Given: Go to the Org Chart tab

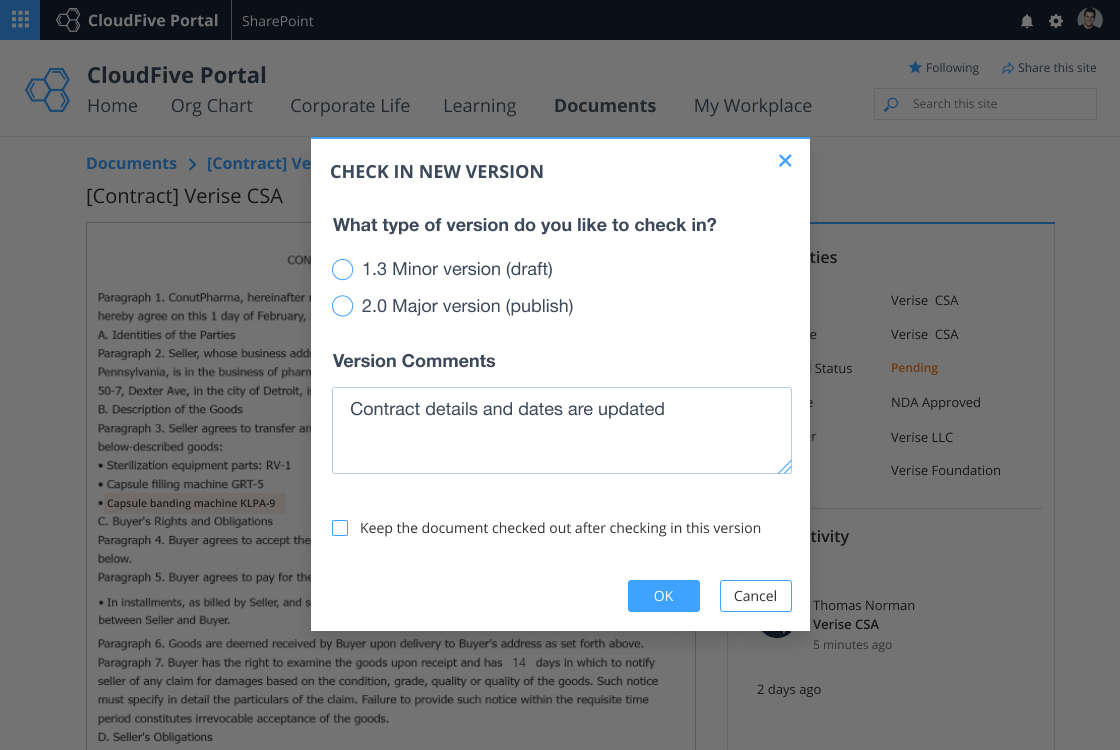Looking at the screenshot, I should pos(212,106).
